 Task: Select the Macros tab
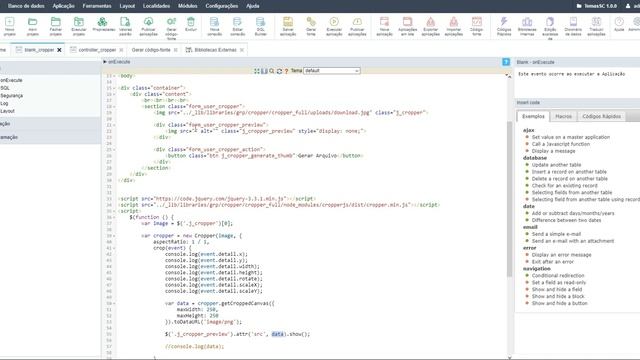pos(563,116)
